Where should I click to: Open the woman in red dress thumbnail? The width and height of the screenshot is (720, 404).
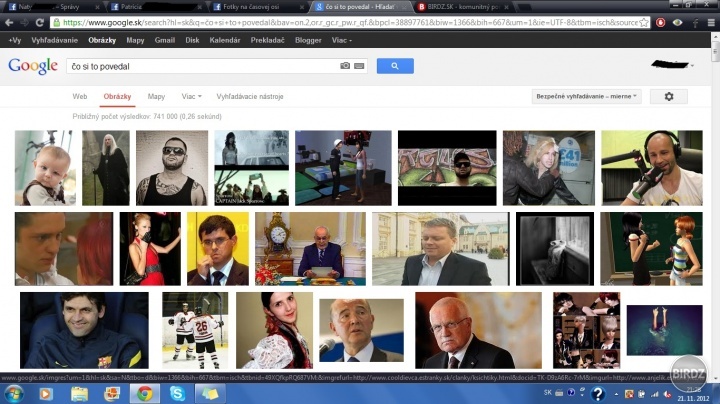pyautogui.click(x=150, y=248)
